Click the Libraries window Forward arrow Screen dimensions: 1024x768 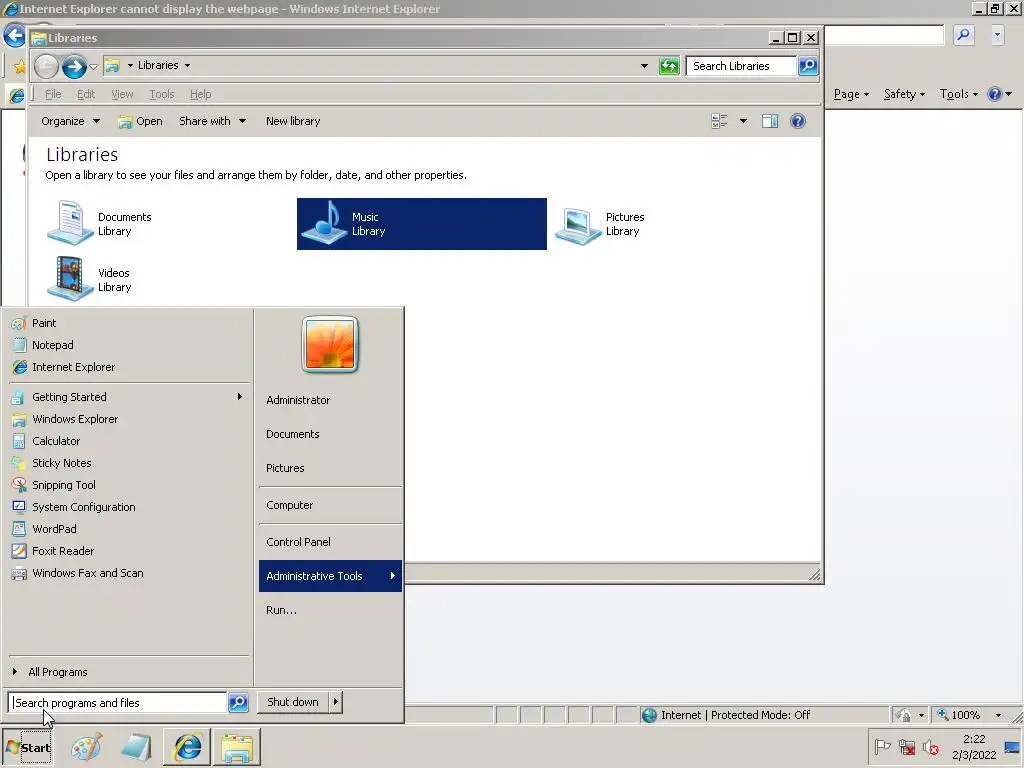74,66
